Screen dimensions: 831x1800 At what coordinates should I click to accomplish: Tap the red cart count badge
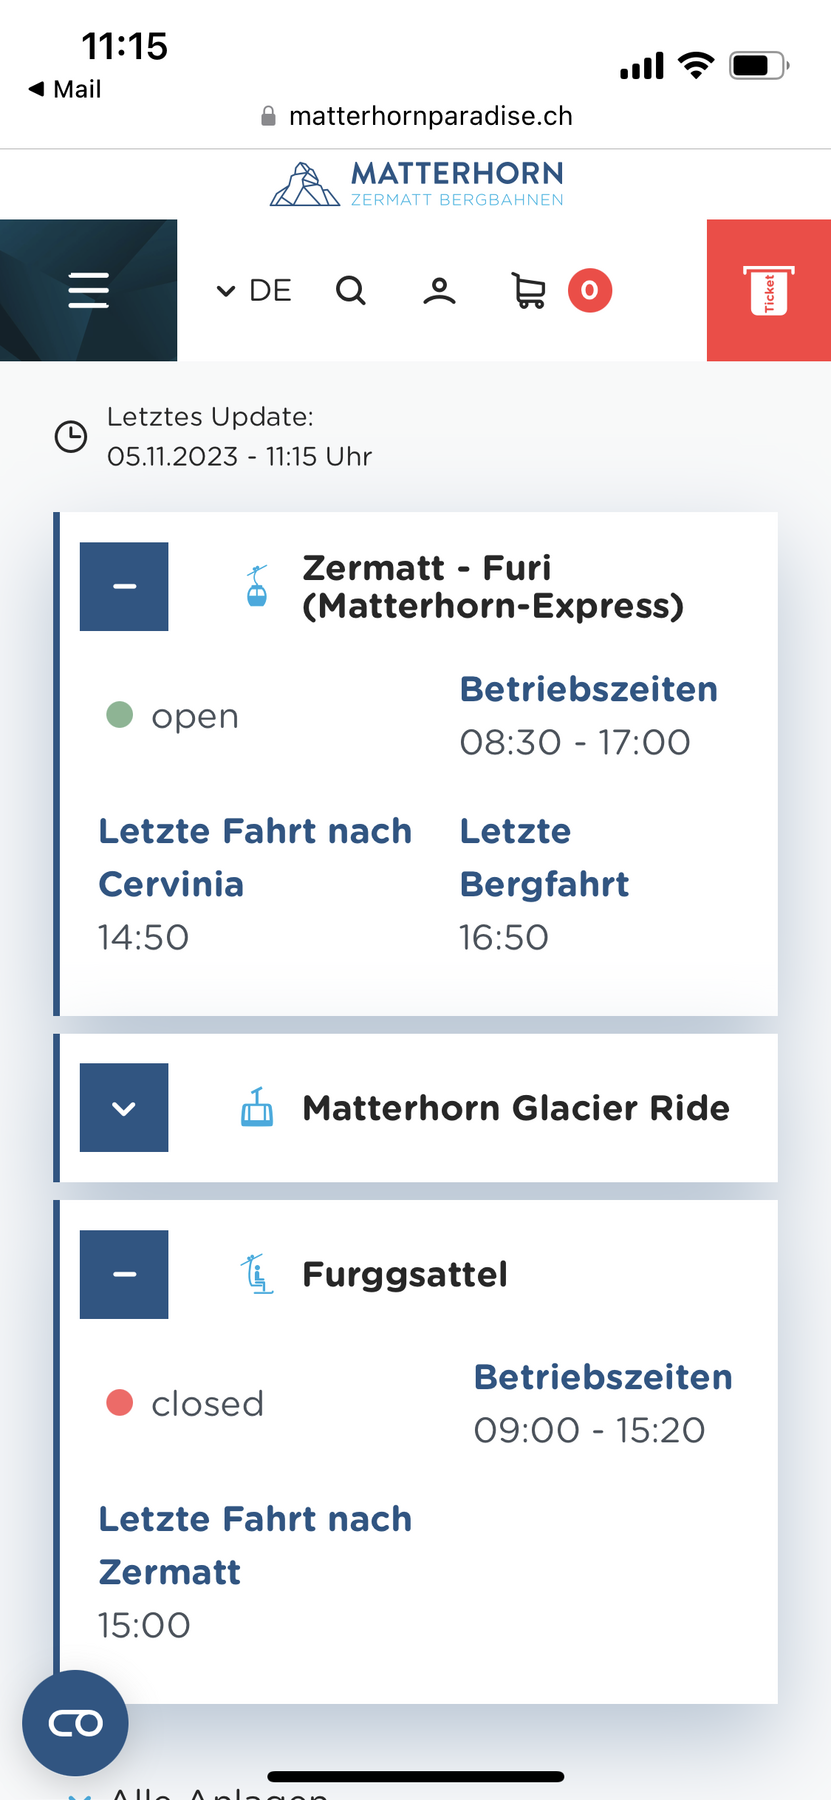click(590, 290)
